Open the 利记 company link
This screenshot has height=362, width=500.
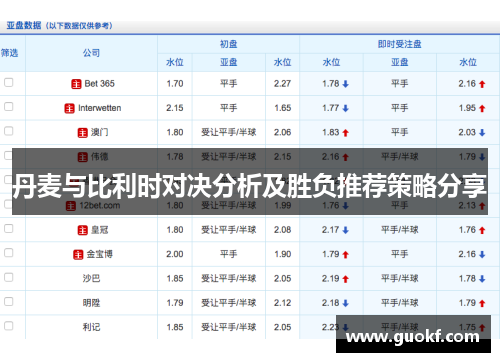(x=91, y=327)
